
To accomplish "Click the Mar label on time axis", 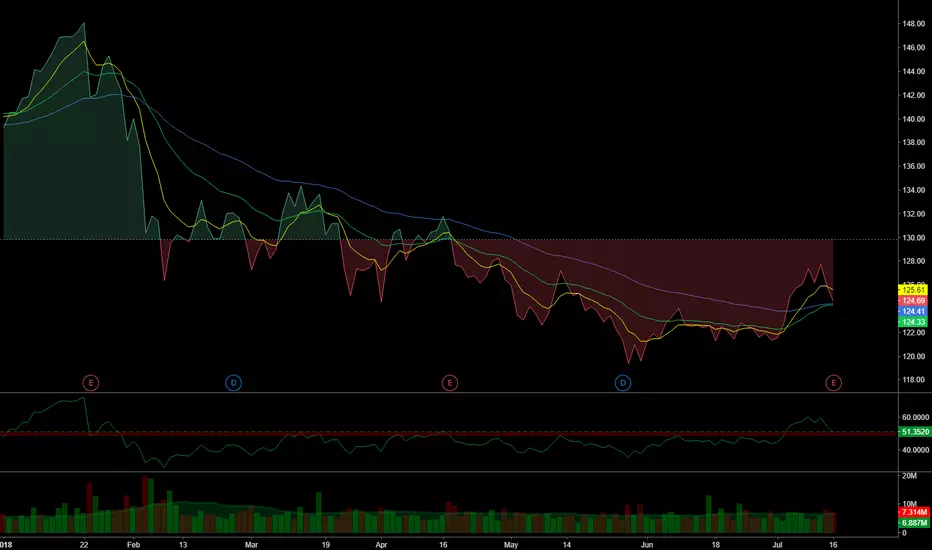I will pyautogui.click(x=251, y=545).
